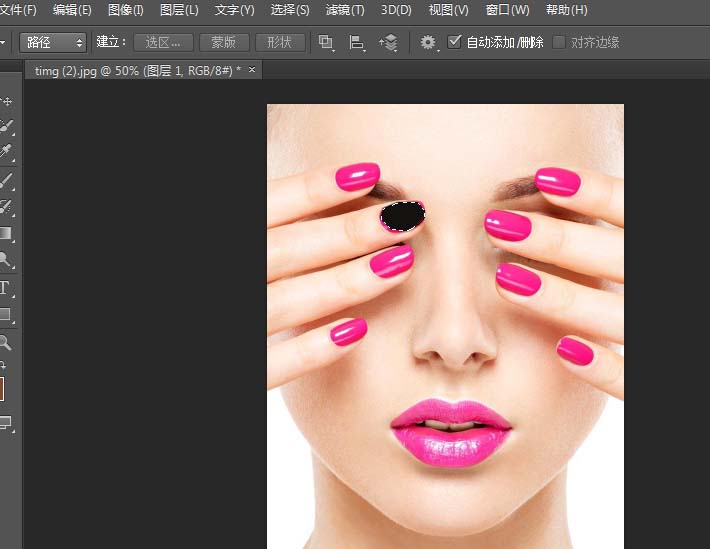Image resolution: width=710 pixels, height=549 pixels.
Task: Select the Gradient tool
Action: [x=6, y=233]
